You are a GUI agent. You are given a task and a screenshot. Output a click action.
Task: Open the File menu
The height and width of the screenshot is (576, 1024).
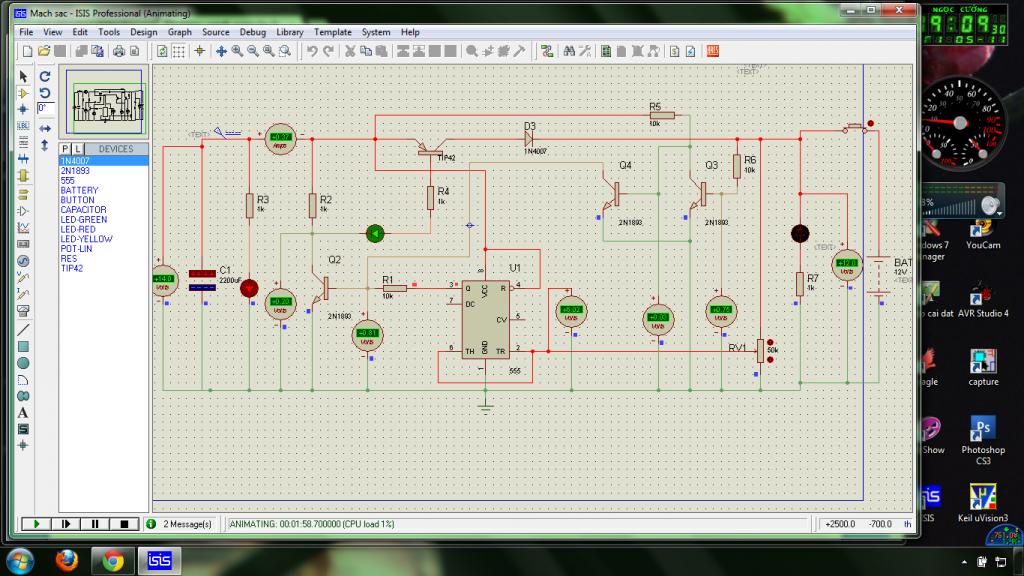pos(26,32)
